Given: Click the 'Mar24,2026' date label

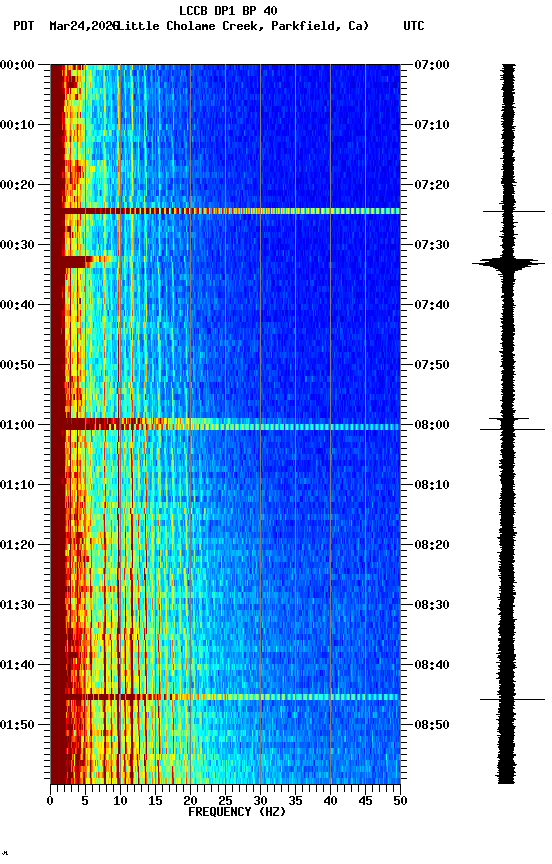Looking at the screenshot, I should [84, 26].
